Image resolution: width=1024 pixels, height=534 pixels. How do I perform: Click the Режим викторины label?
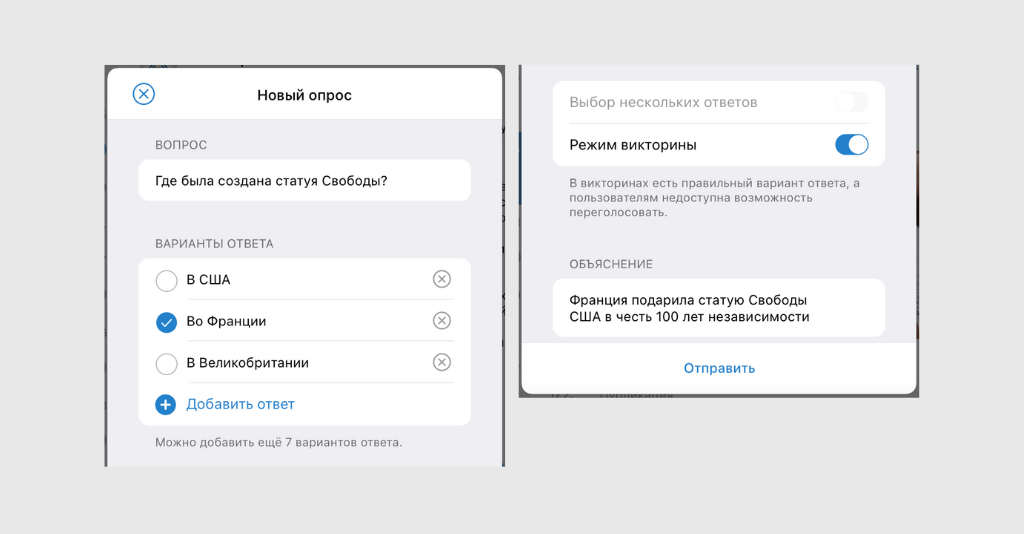(632, 145)
